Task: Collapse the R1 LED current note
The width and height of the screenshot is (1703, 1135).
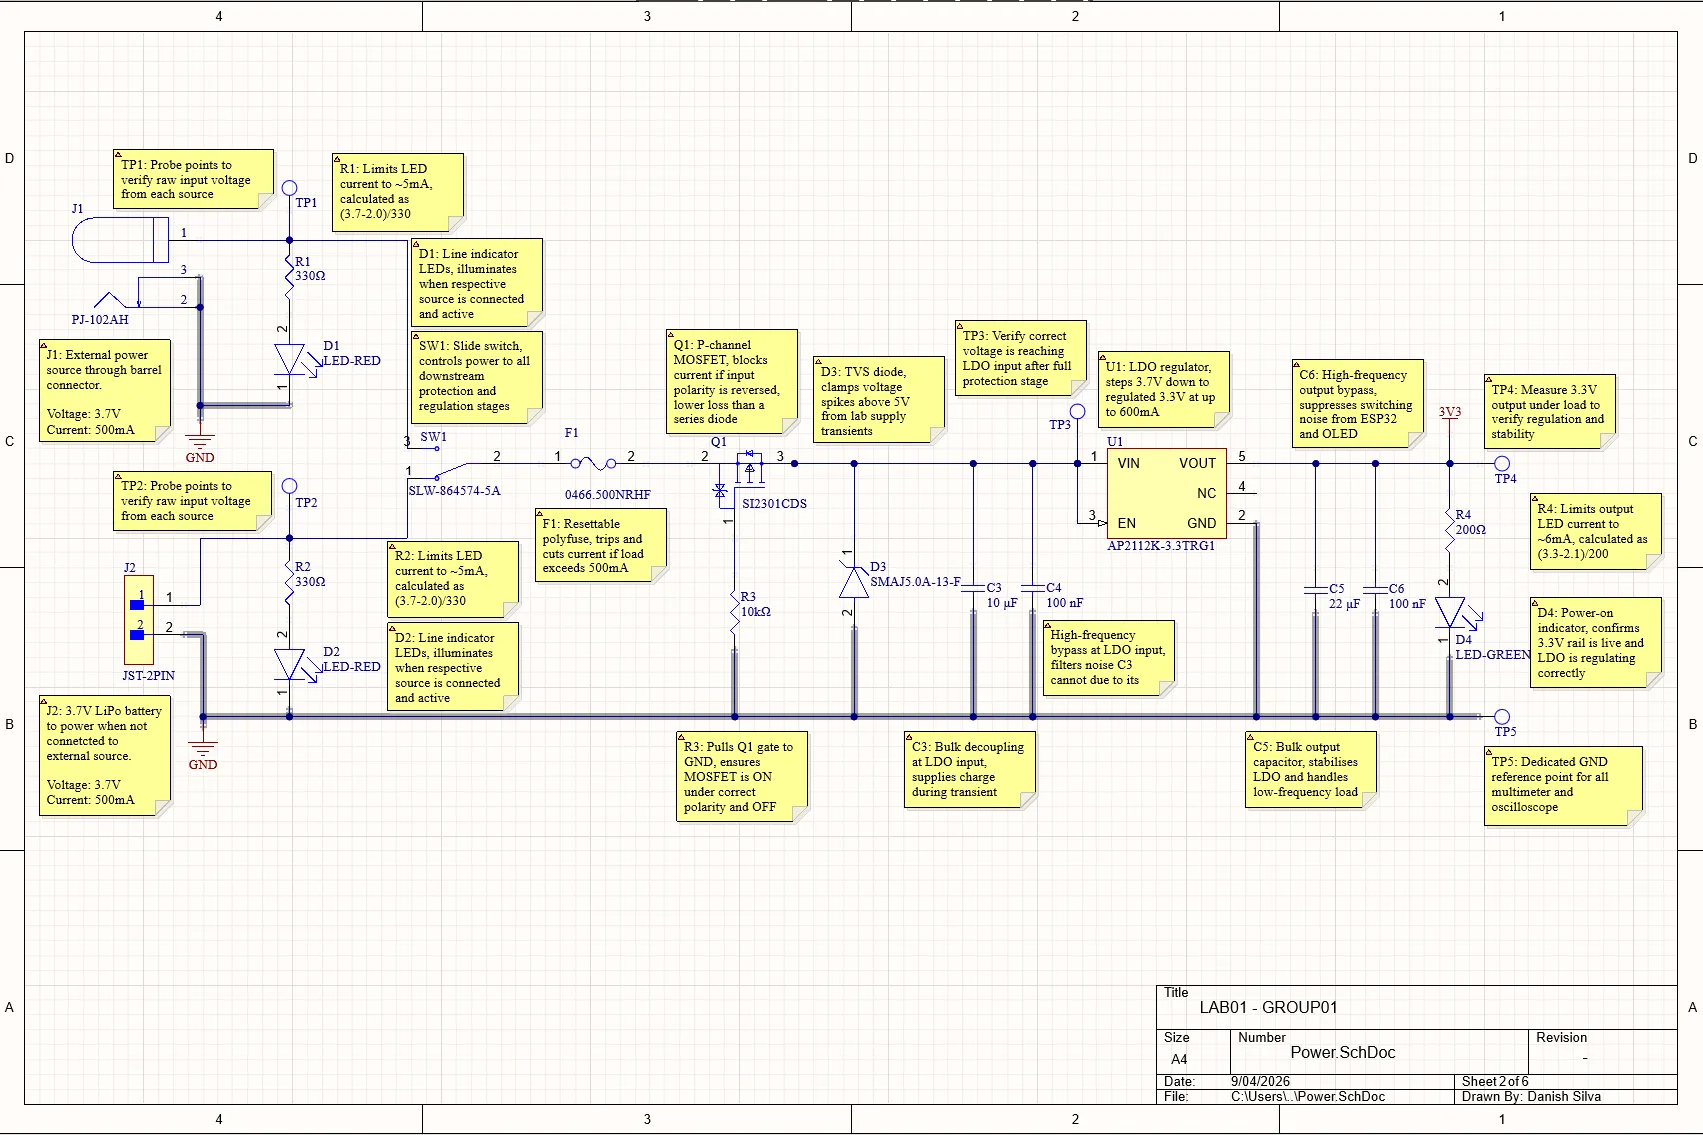Action: coord(336,158)
